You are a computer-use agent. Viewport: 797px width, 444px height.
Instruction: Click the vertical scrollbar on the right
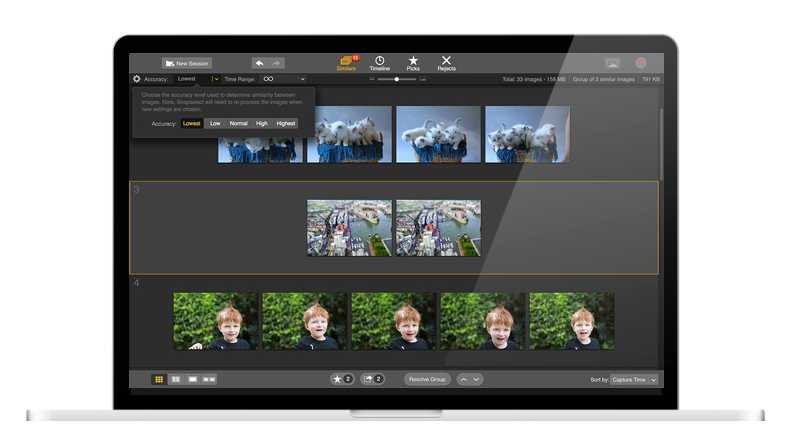(661, 144)
